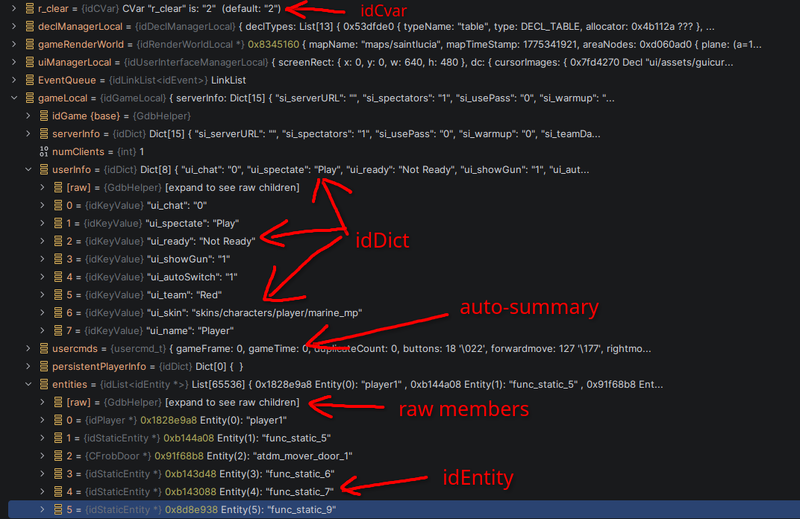Screen dimensions: 800x519
Task: Click the {idLinkList<idEvent>} type label
Action: [x=158, y=80]
